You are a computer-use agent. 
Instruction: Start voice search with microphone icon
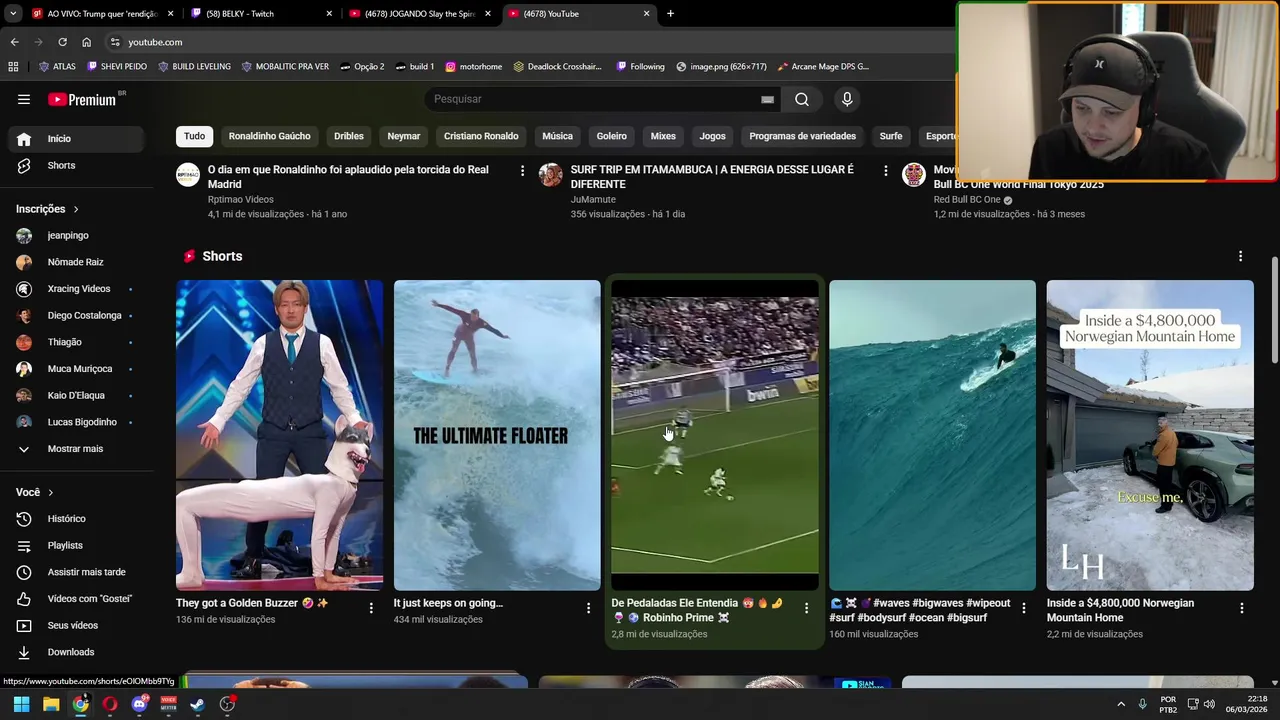click(x=847, y=99)
